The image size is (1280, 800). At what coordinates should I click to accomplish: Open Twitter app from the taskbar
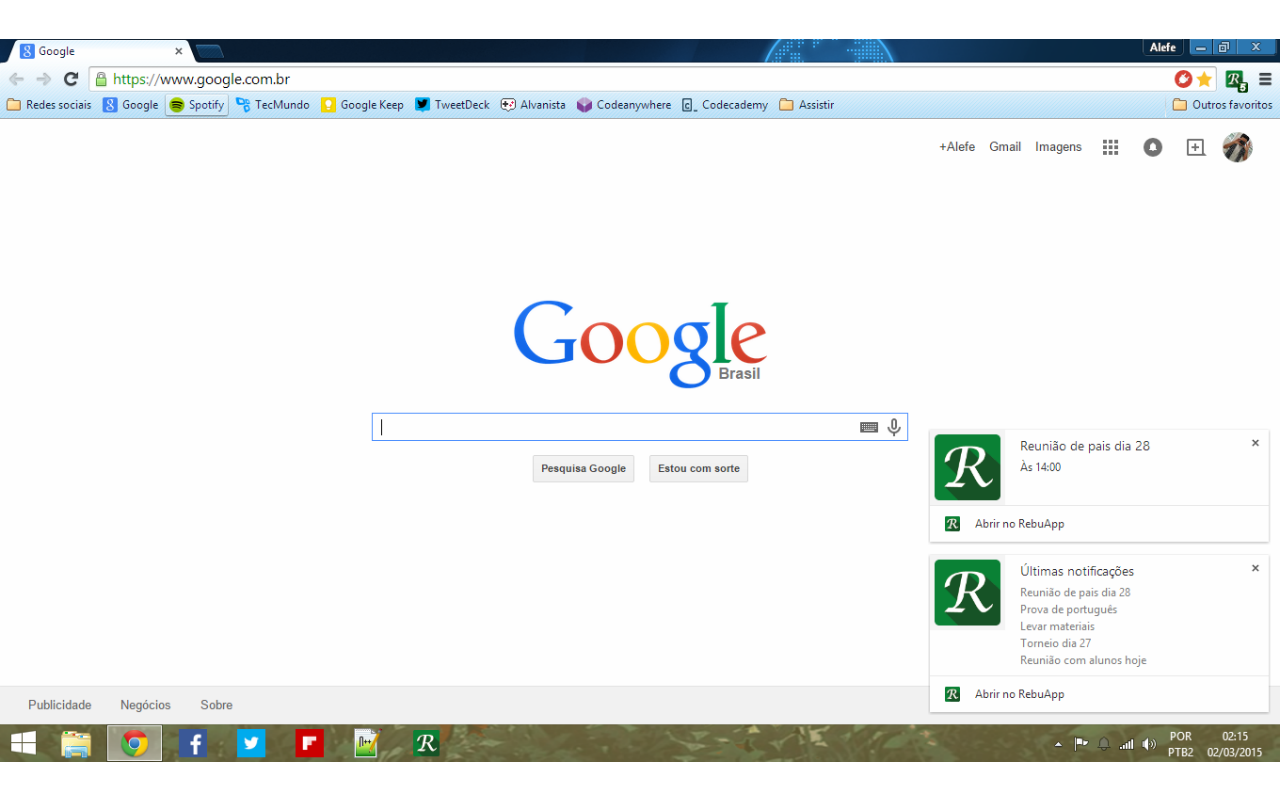tap(251, 743)
